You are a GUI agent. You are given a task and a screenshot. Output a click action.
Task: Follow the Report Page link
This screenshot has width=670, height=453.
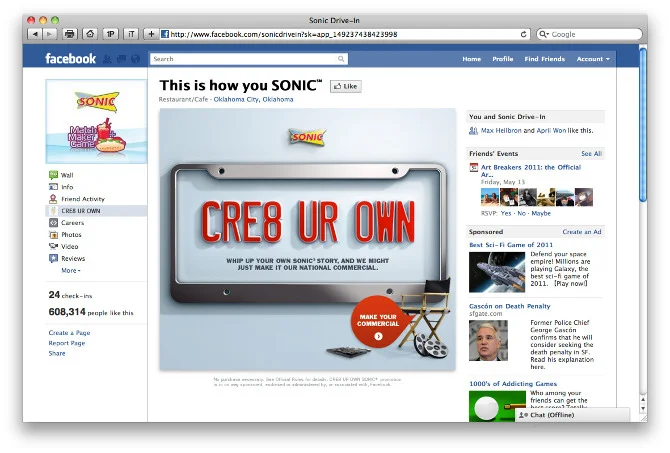[67, 343]
